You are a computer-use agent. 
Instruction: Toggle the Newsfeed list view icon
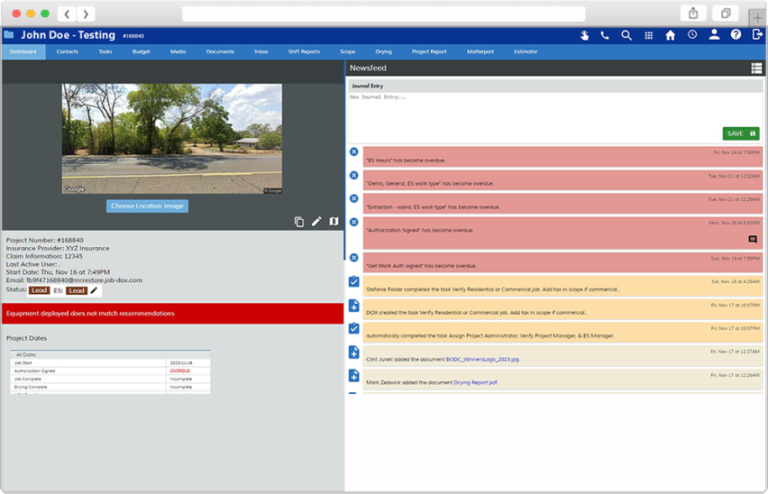tap(756, 68)
